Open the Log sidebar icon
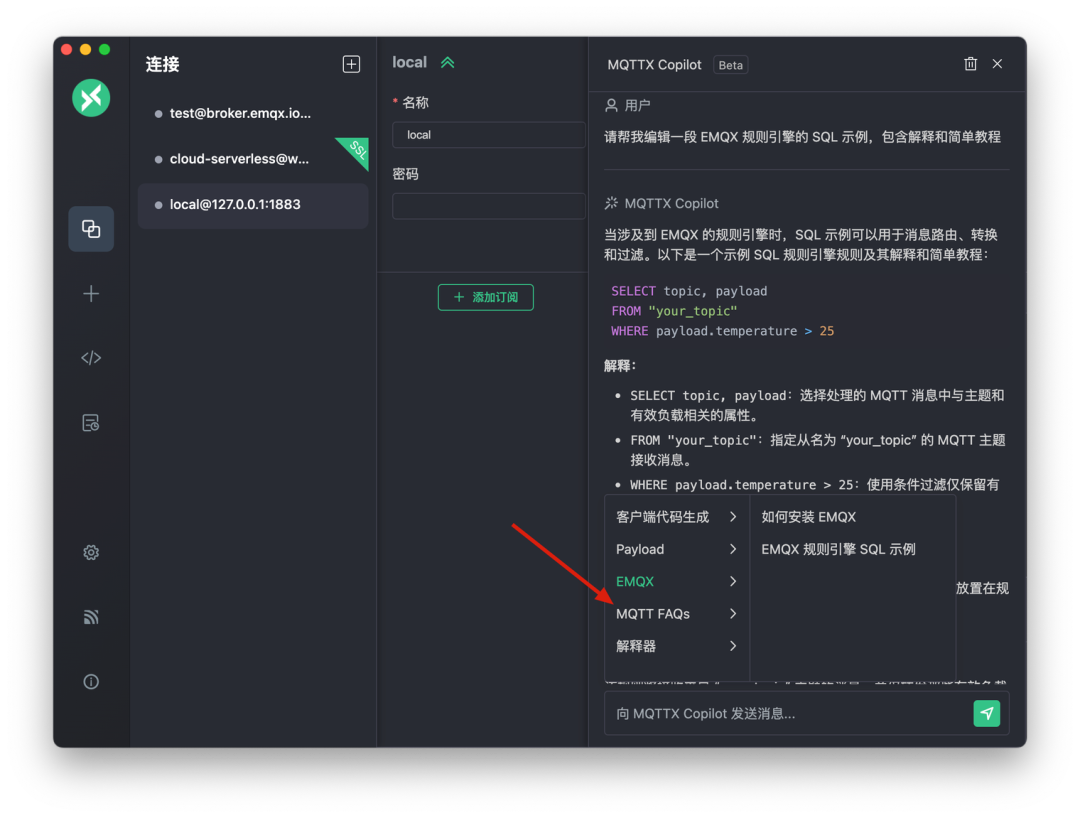The image size is (1080, 818). (91, 423)
